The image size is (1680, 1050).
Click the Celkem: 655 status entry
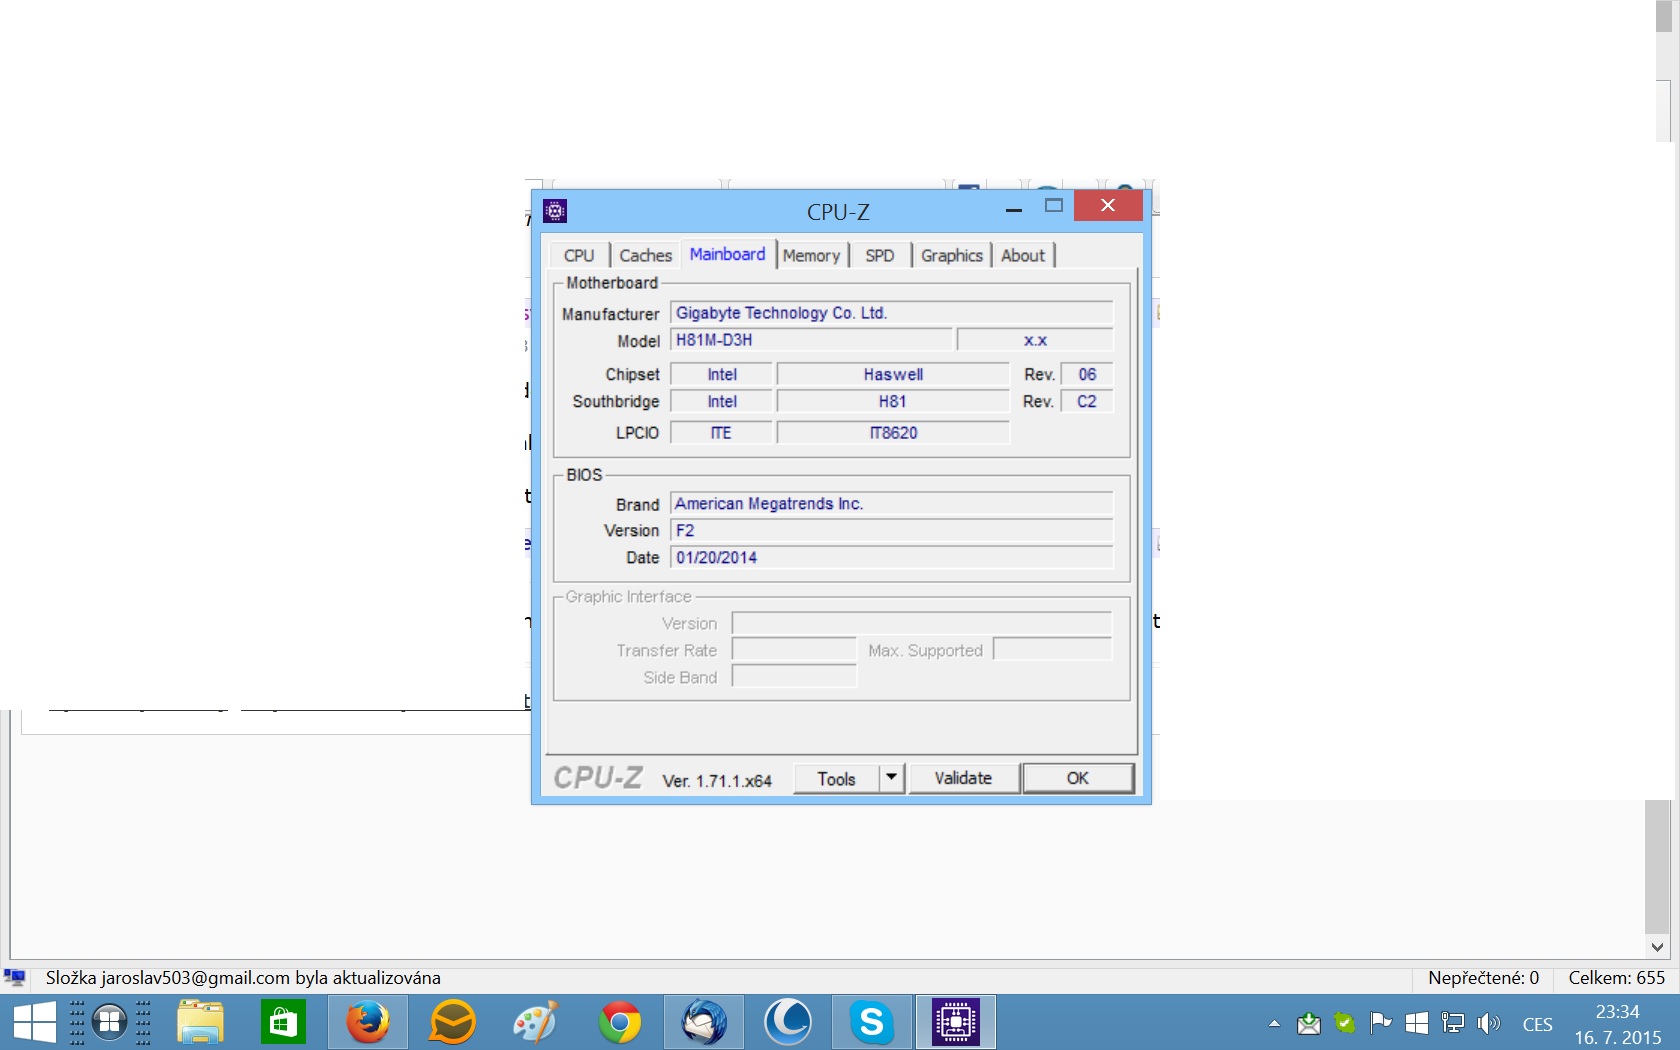[x=1617, y=978]
